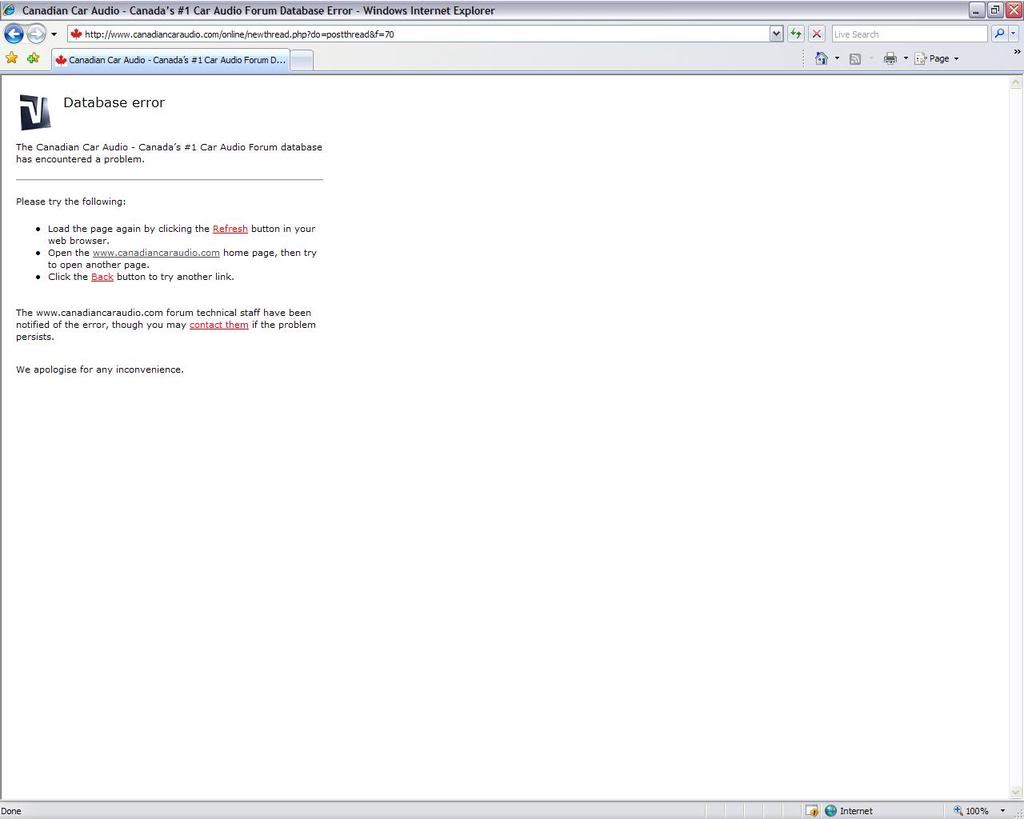Click the Back navigation arrow
The image size is (1024, 819).
point(13,33)
